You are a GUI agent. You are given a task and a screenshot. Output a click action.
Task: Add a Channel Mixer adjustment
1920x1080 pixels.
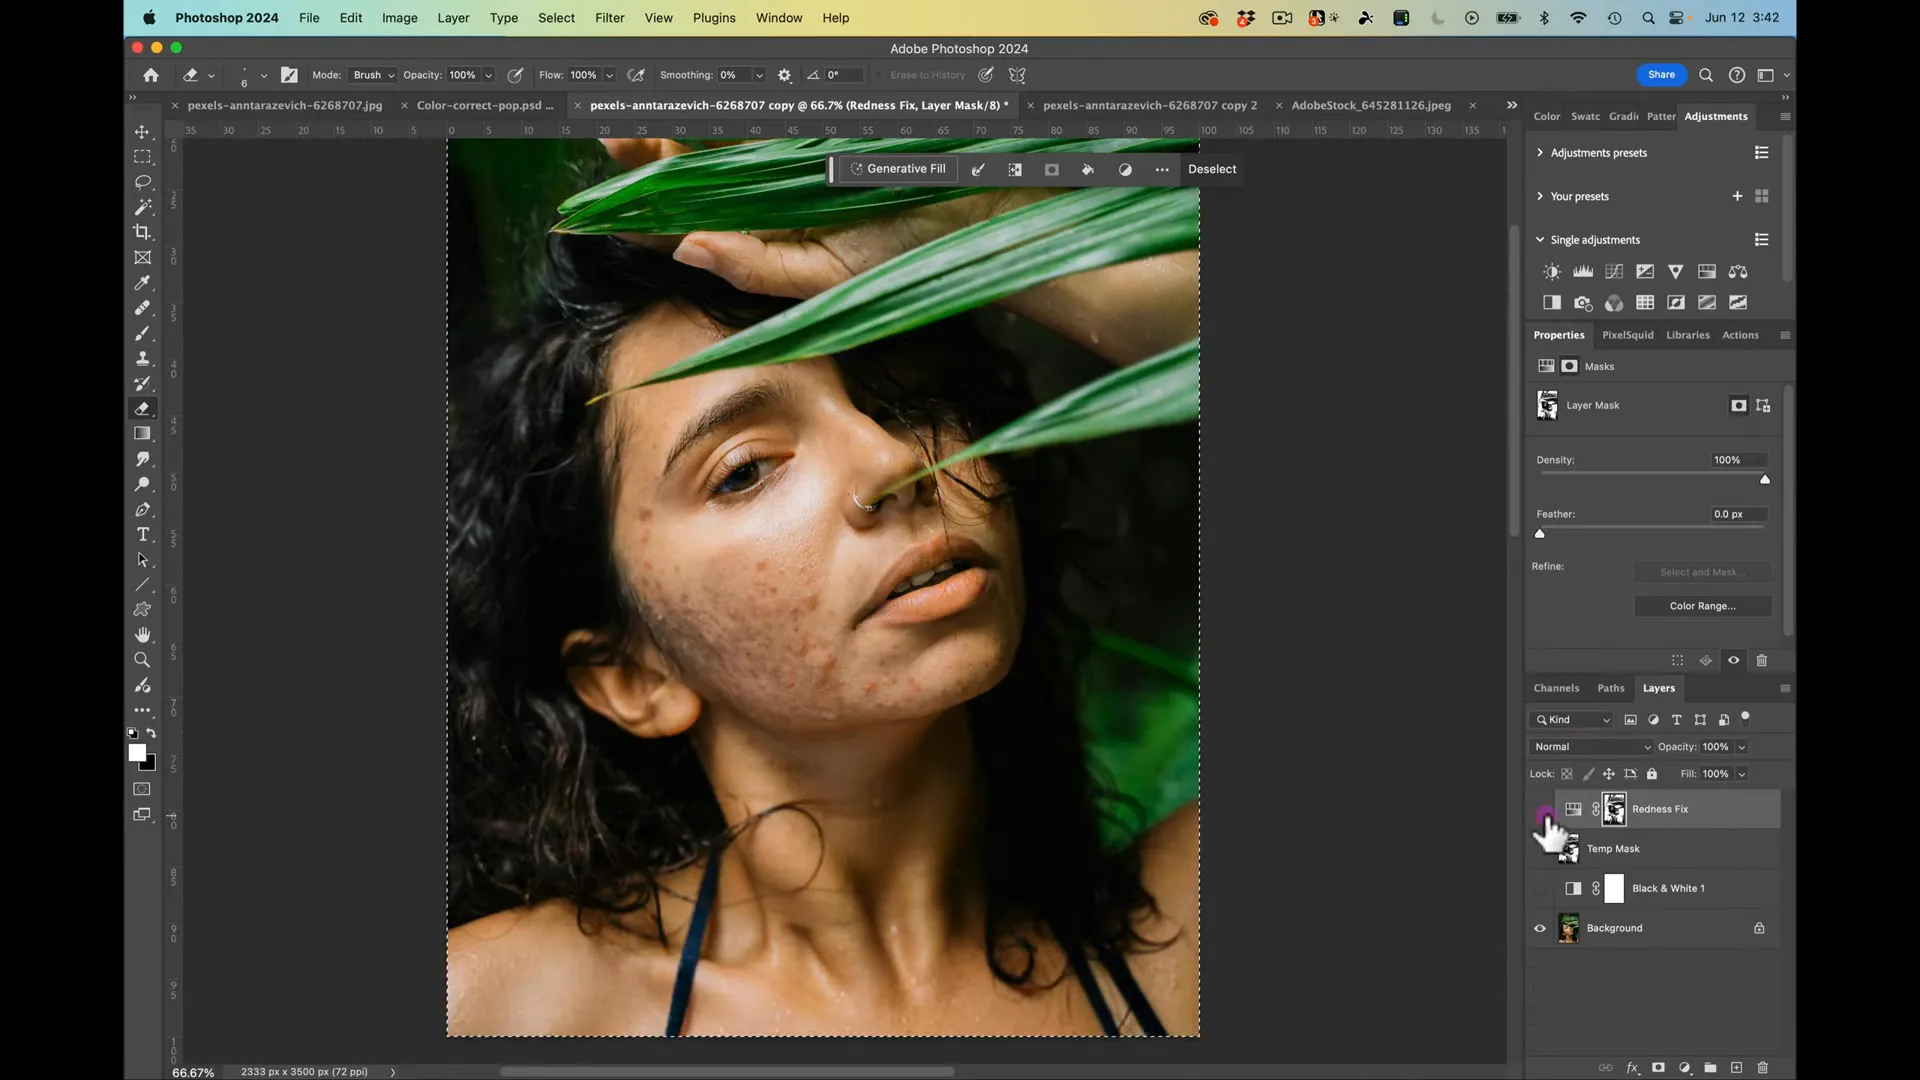click(x=1614, y=302)
